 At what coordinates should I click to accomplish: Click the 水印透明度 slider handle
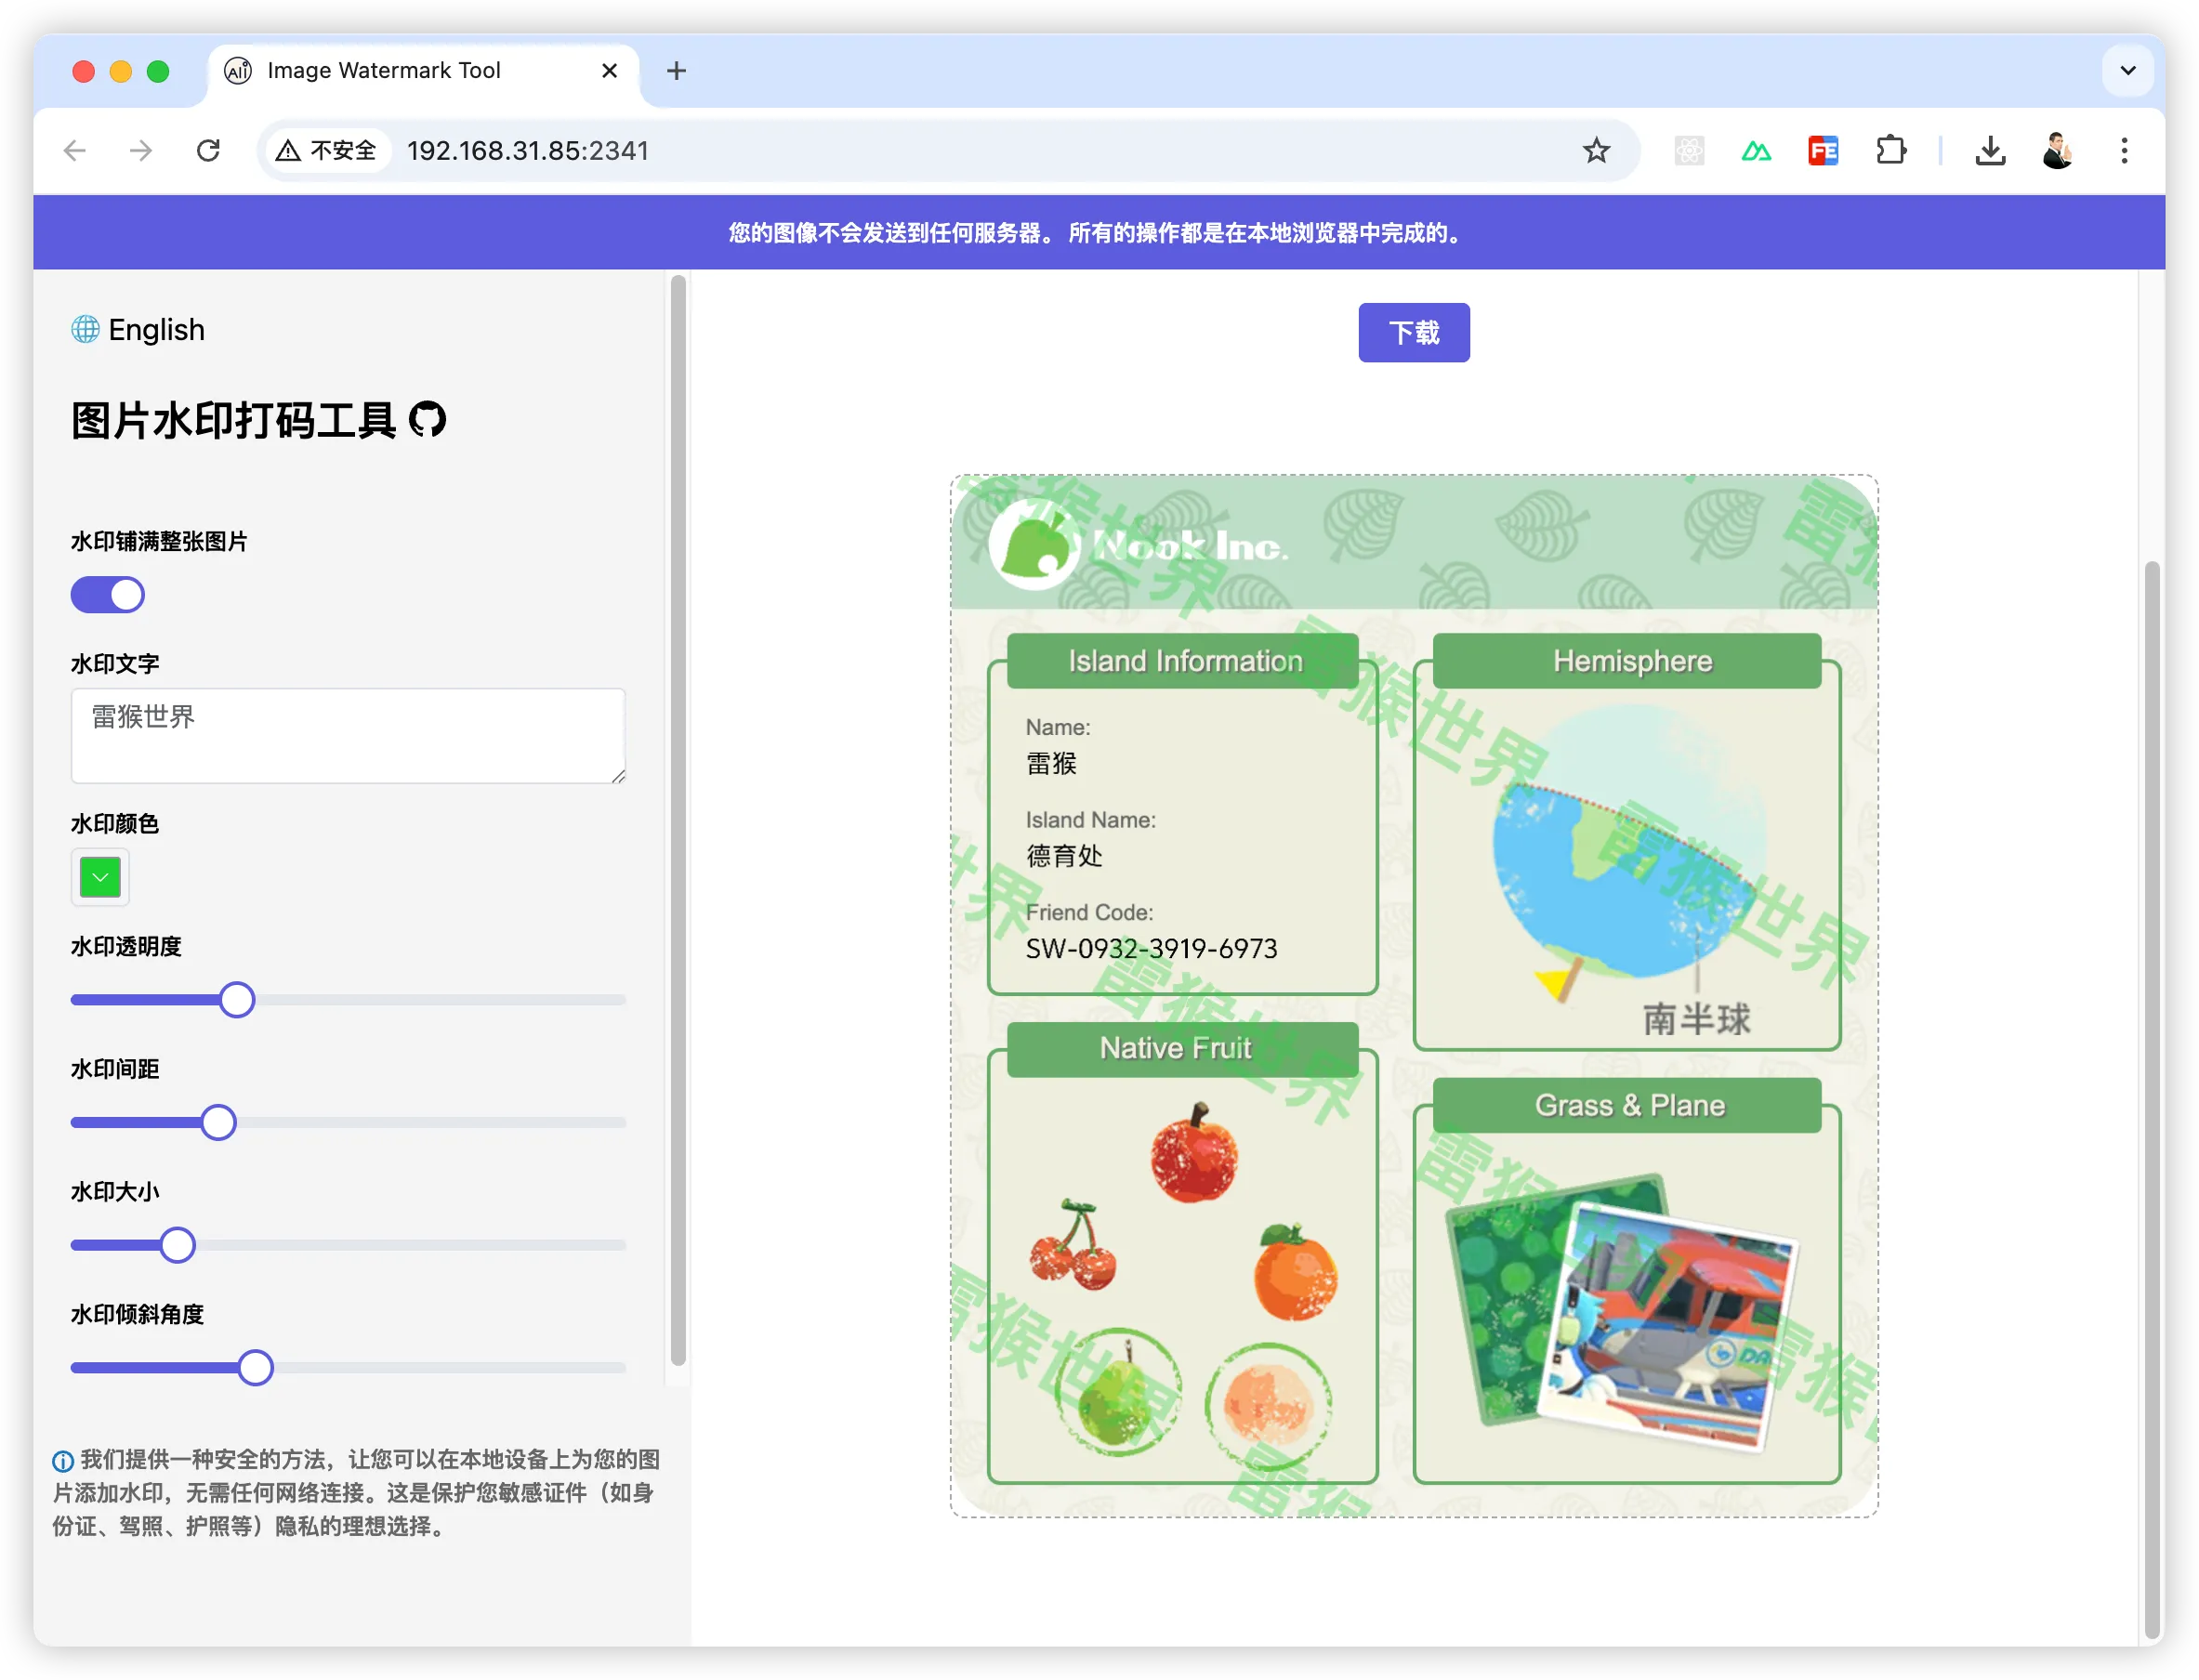pyautogui.click(x=237, y=1000)
